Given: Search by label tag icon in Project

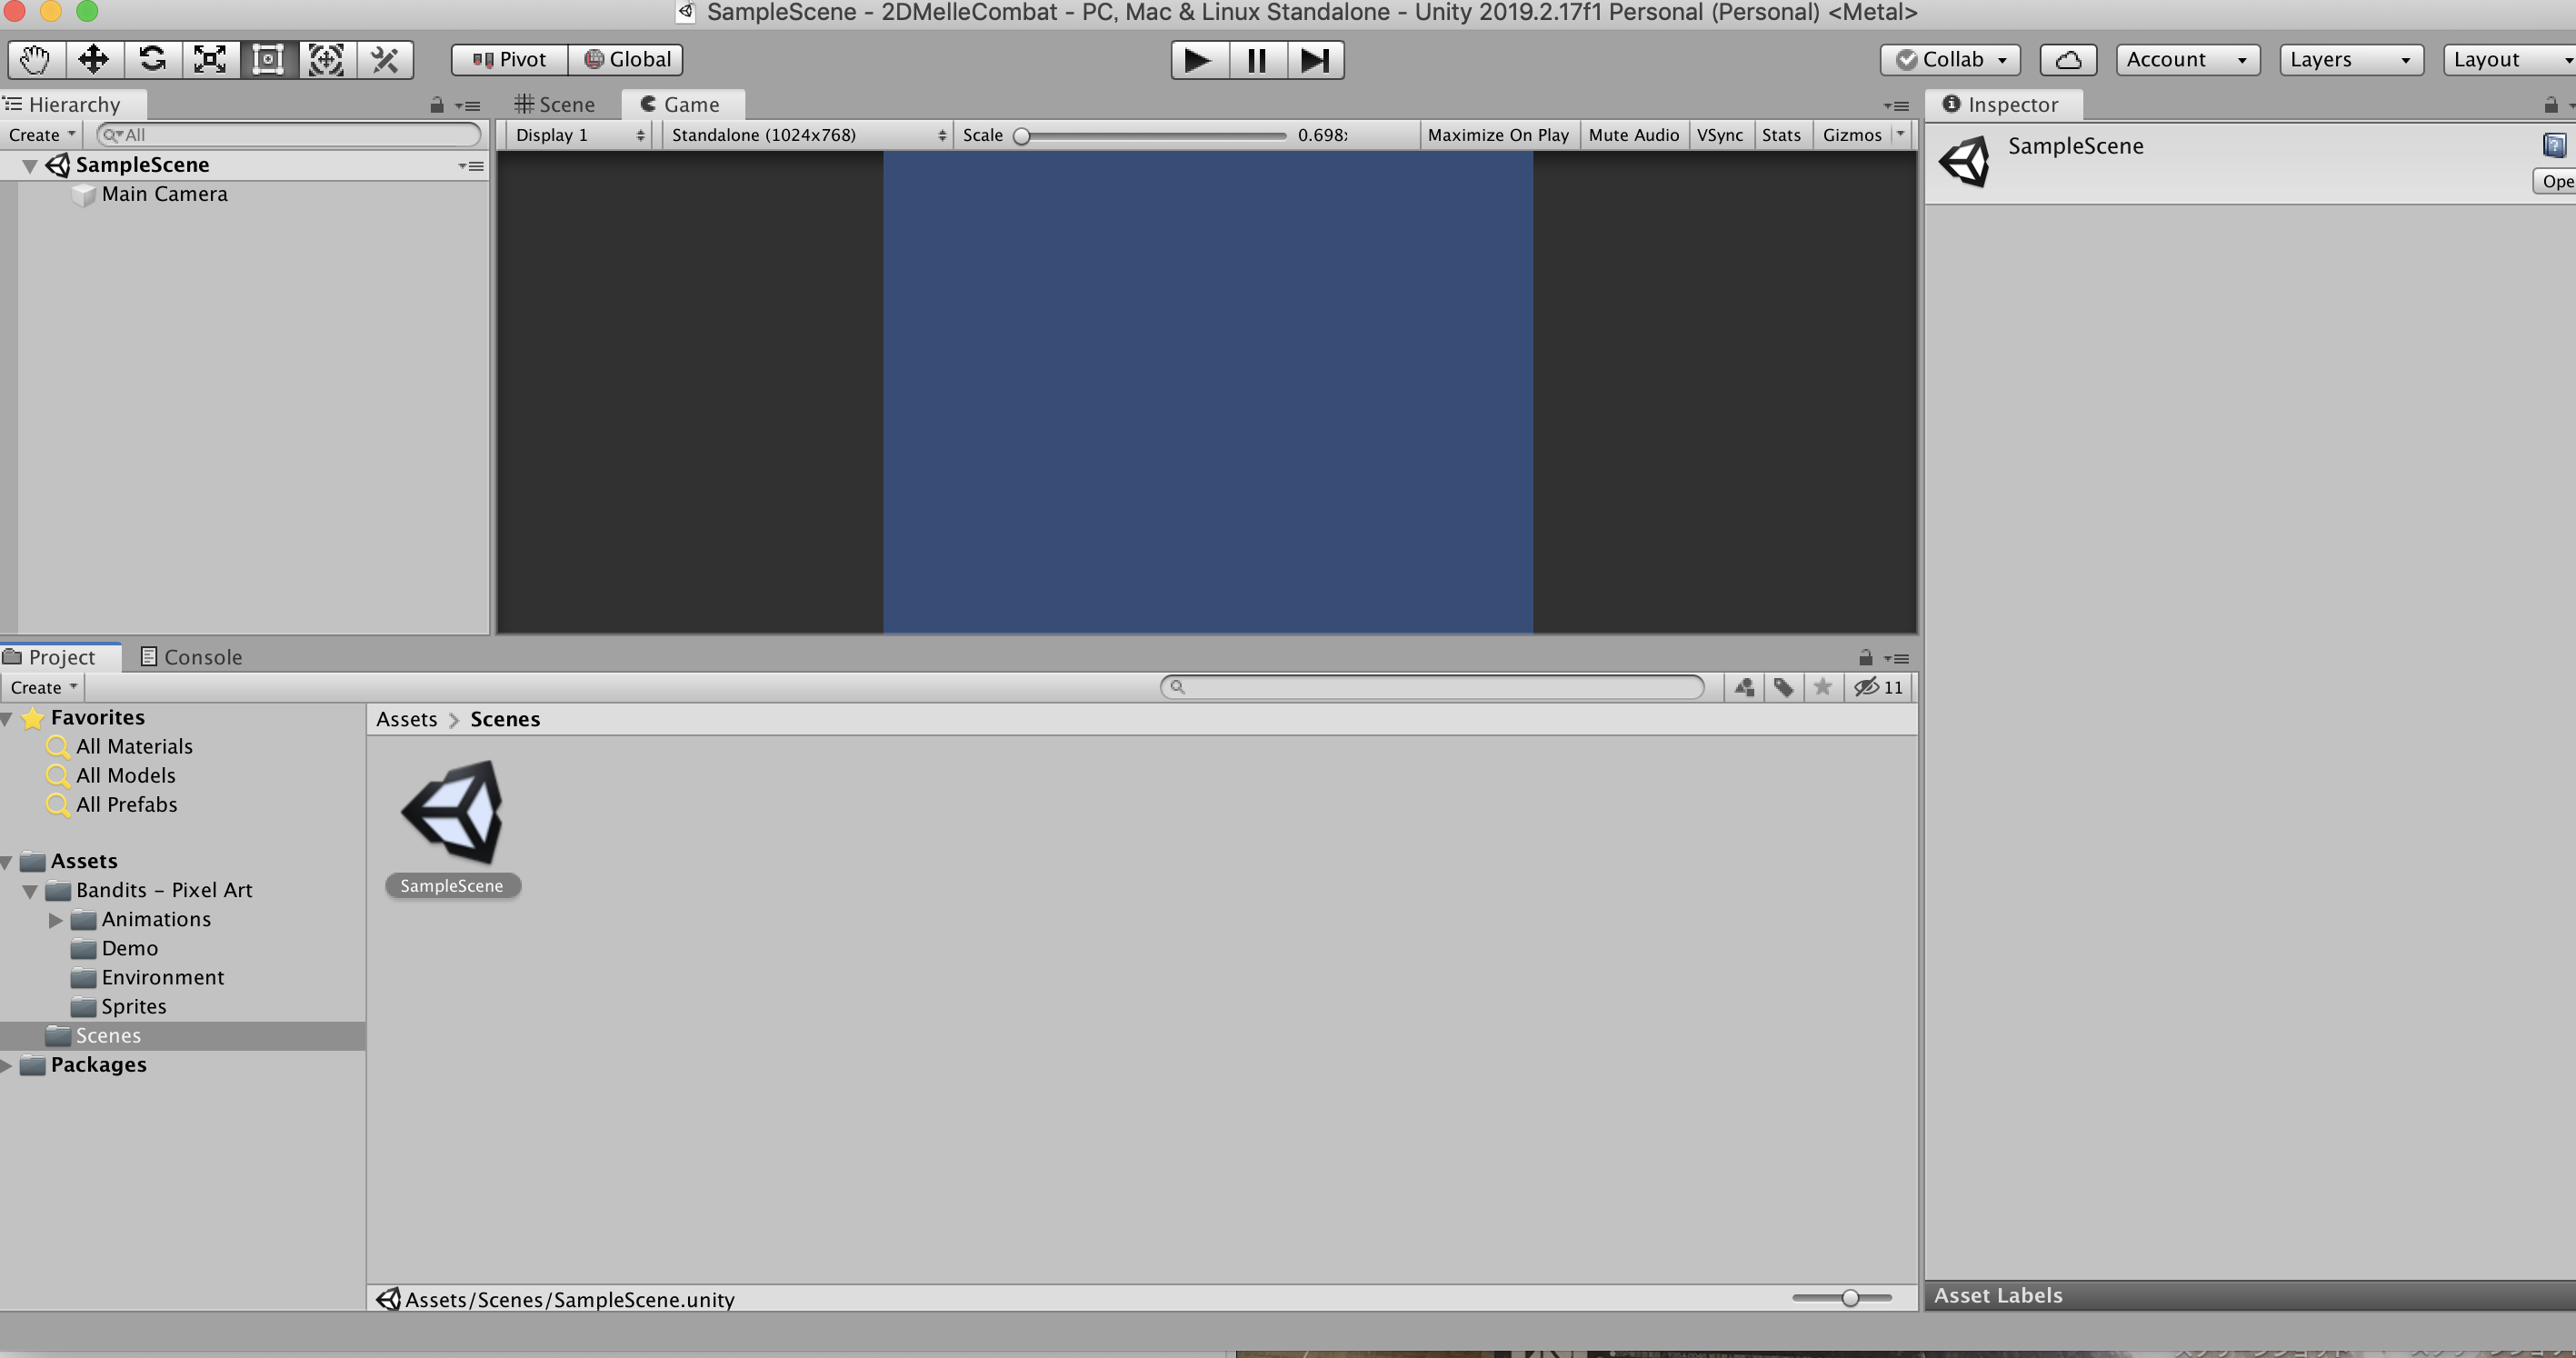Looking at the screenshot, I should [1783, 687].
